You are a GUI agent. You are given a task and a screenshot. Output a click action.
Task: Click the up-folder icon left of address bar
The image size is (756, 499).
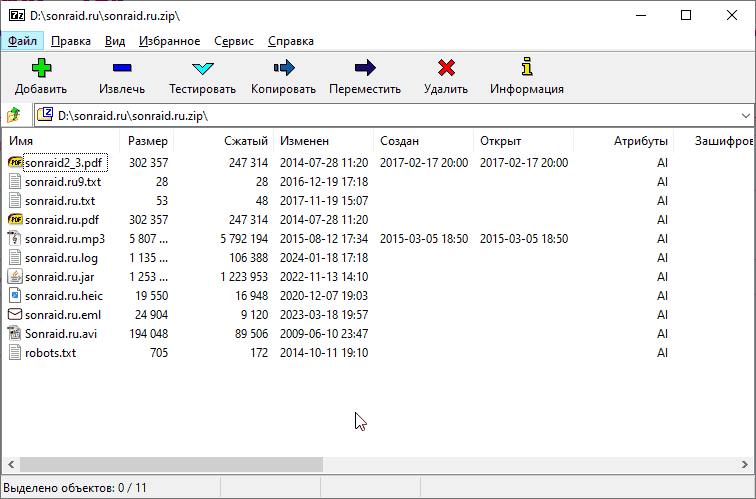pos(14,115)
